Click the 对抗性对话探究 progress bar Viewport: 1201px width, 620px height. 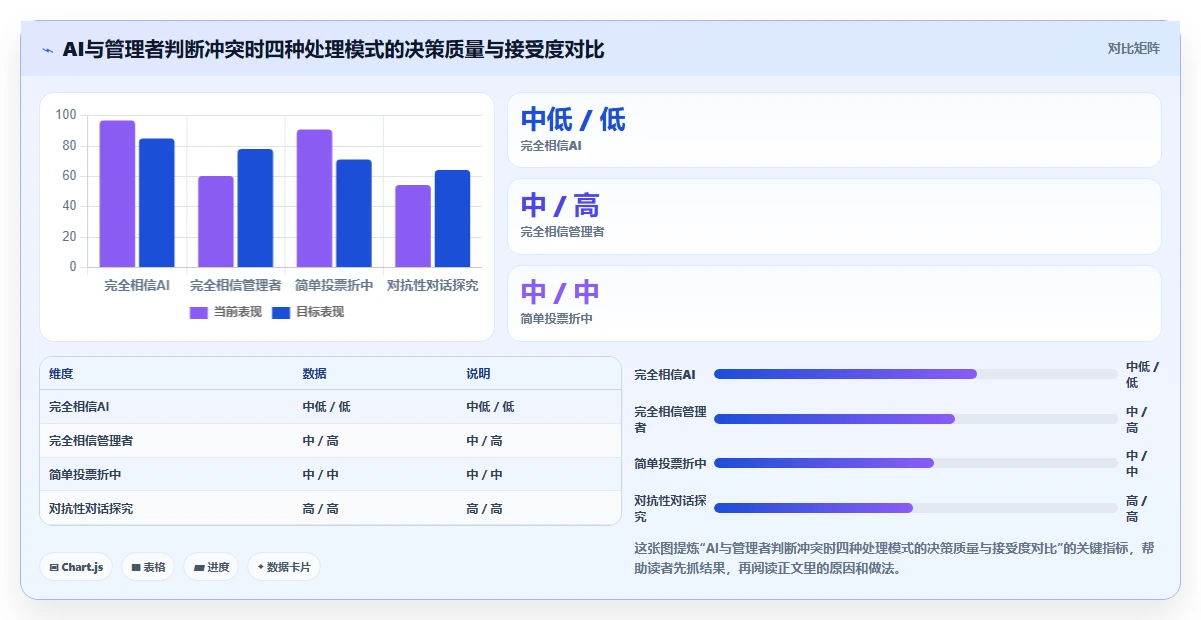tap(915, 508)
